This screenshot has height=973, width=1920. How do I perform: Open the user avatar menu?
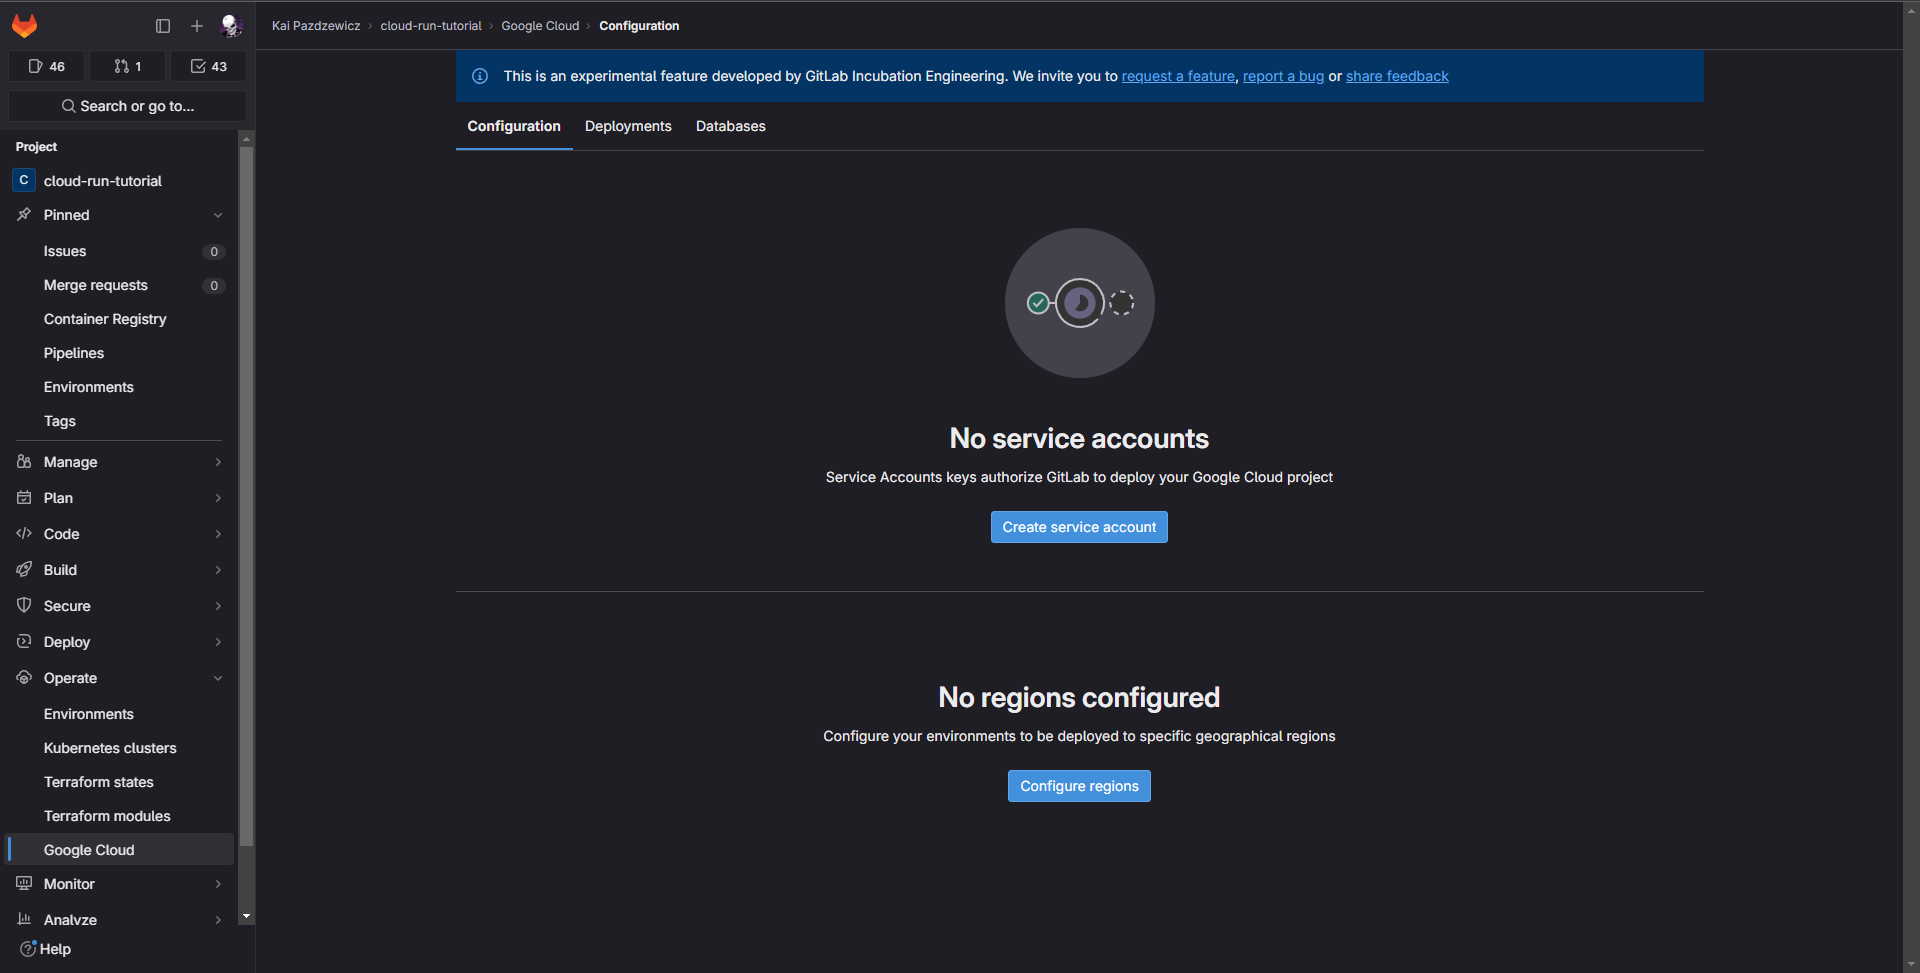coord(231,26)
